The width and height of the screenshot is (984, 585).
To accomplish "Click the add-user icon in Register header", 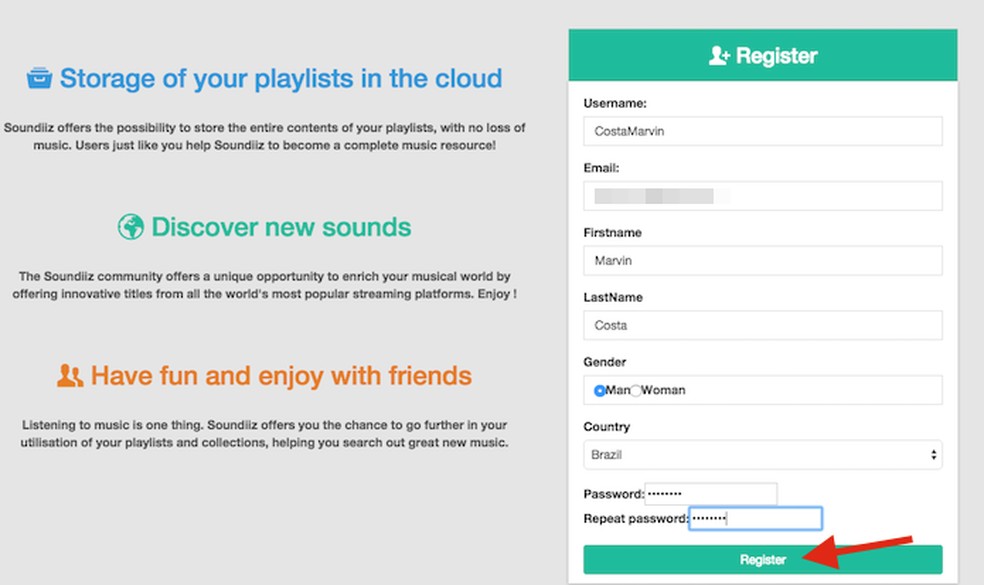I will click(x=719, y=56).
